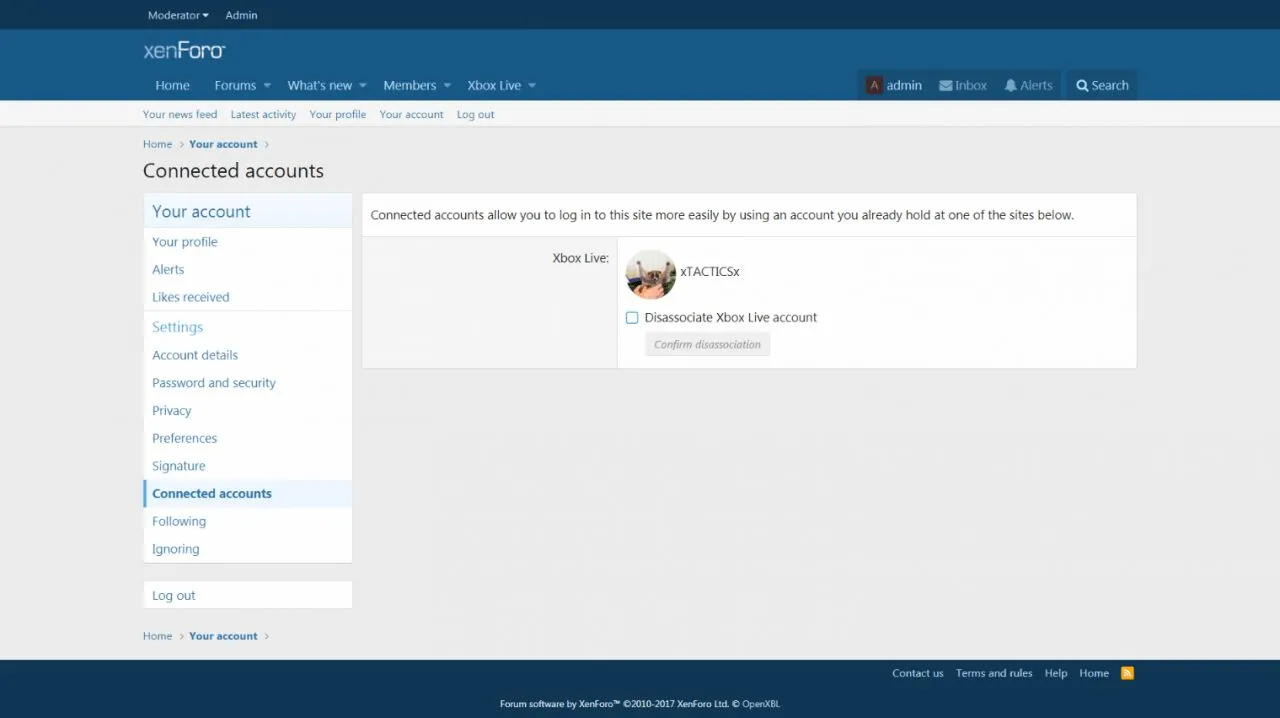
Task: Select Your profile in sidebar
Action: (x=247, y=242)
